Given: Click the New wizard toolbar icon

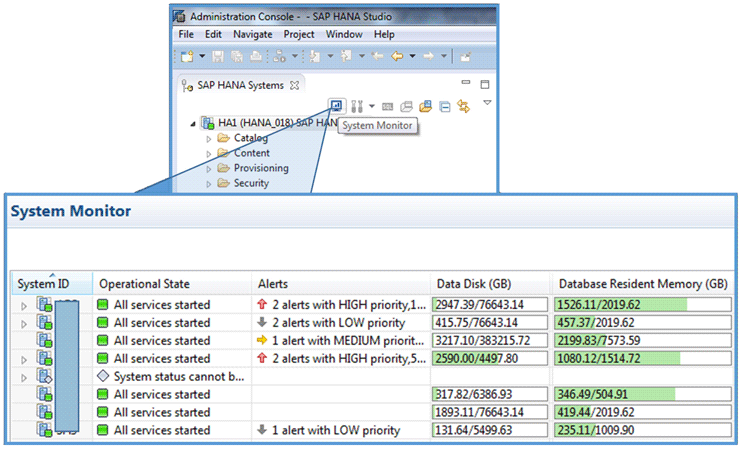Looking at the screenshot, I should (187, 57).
